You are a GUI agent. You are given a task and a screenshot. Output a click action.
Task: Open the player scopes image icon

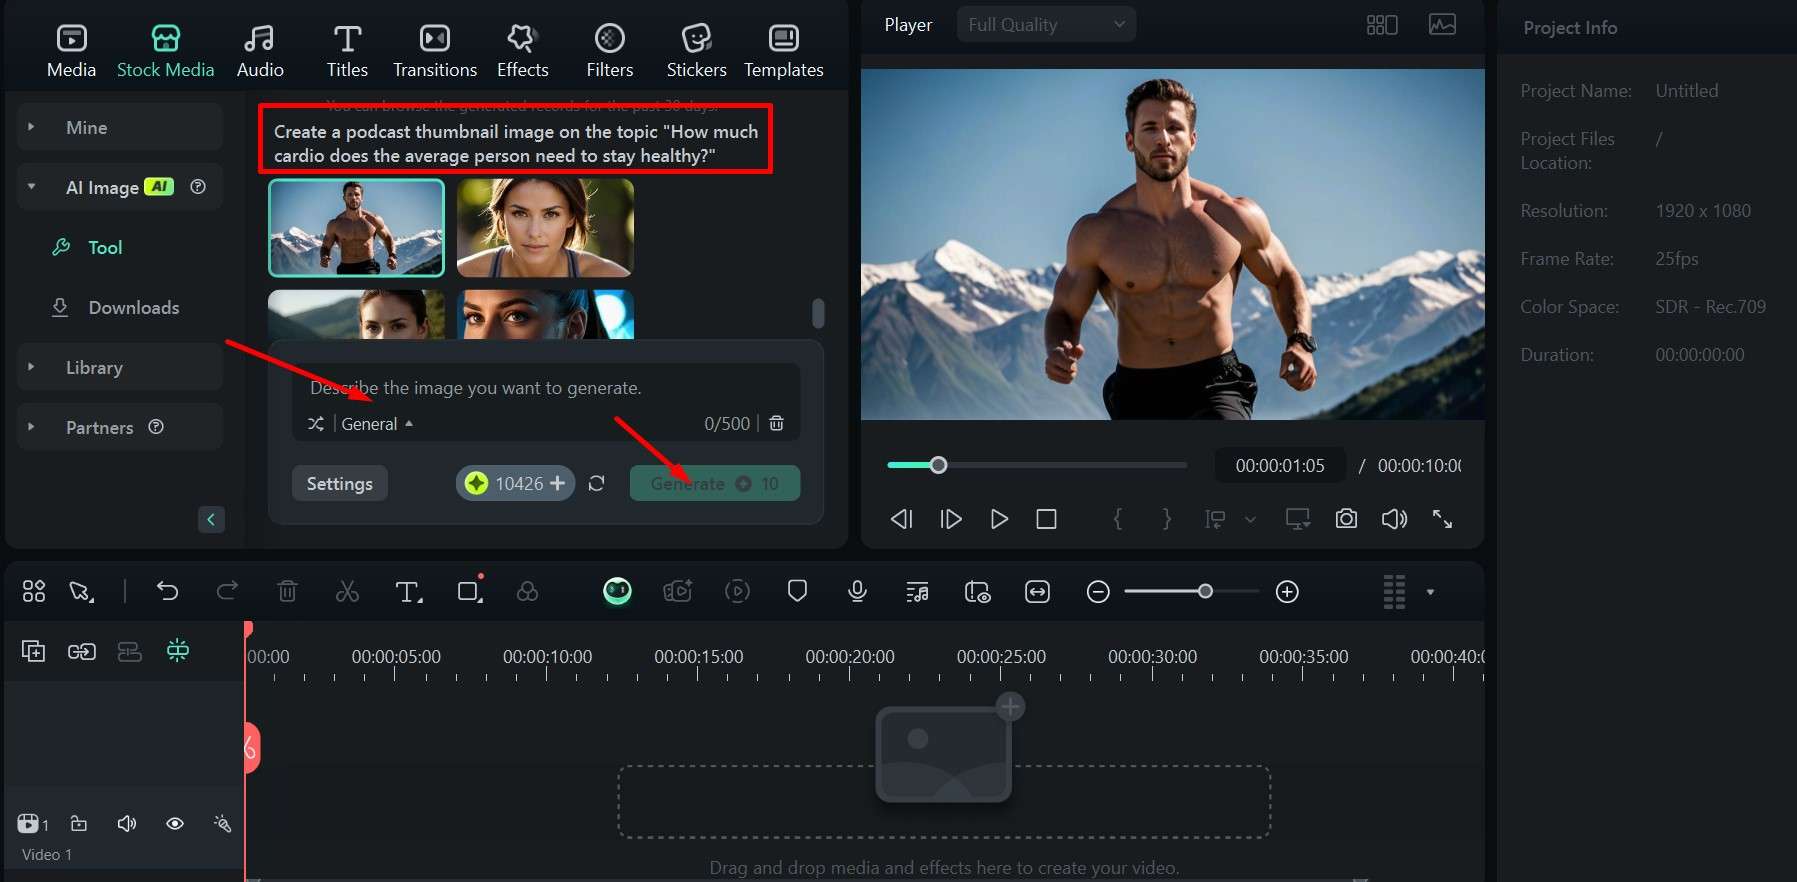click(x=1442, y=24)
